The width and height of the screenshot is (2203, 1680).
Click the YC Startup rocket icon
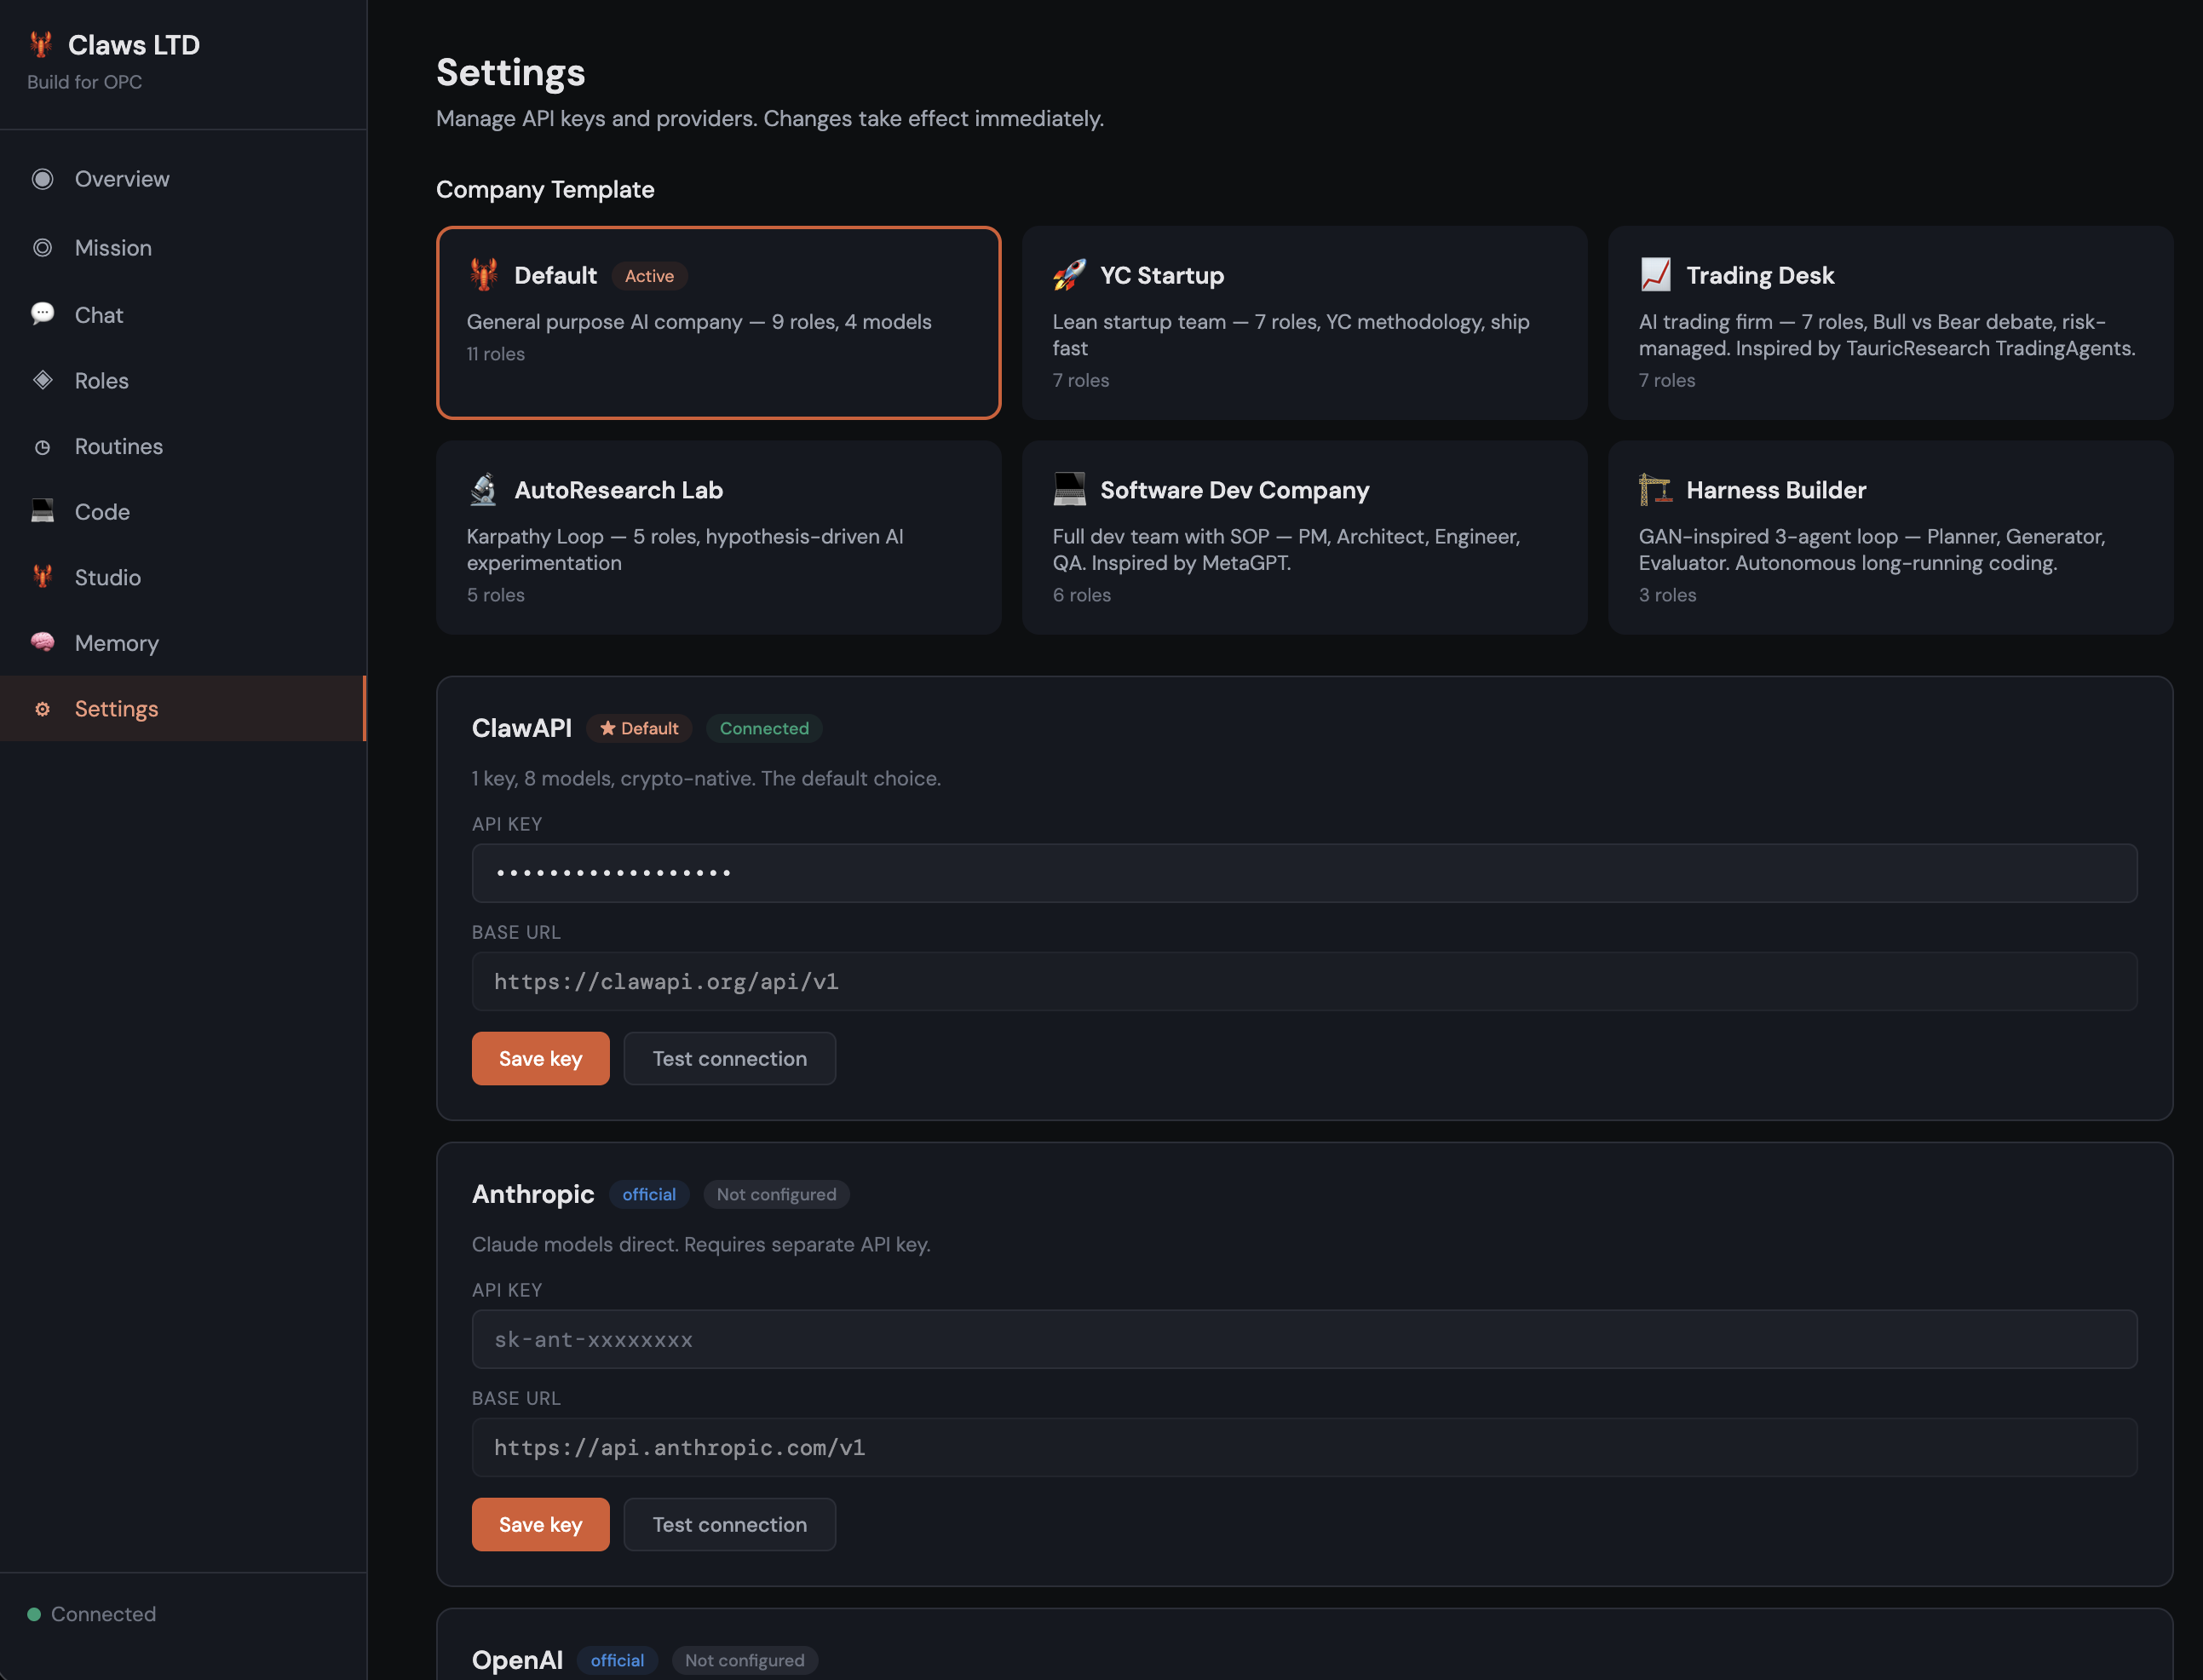point(1069,275)
